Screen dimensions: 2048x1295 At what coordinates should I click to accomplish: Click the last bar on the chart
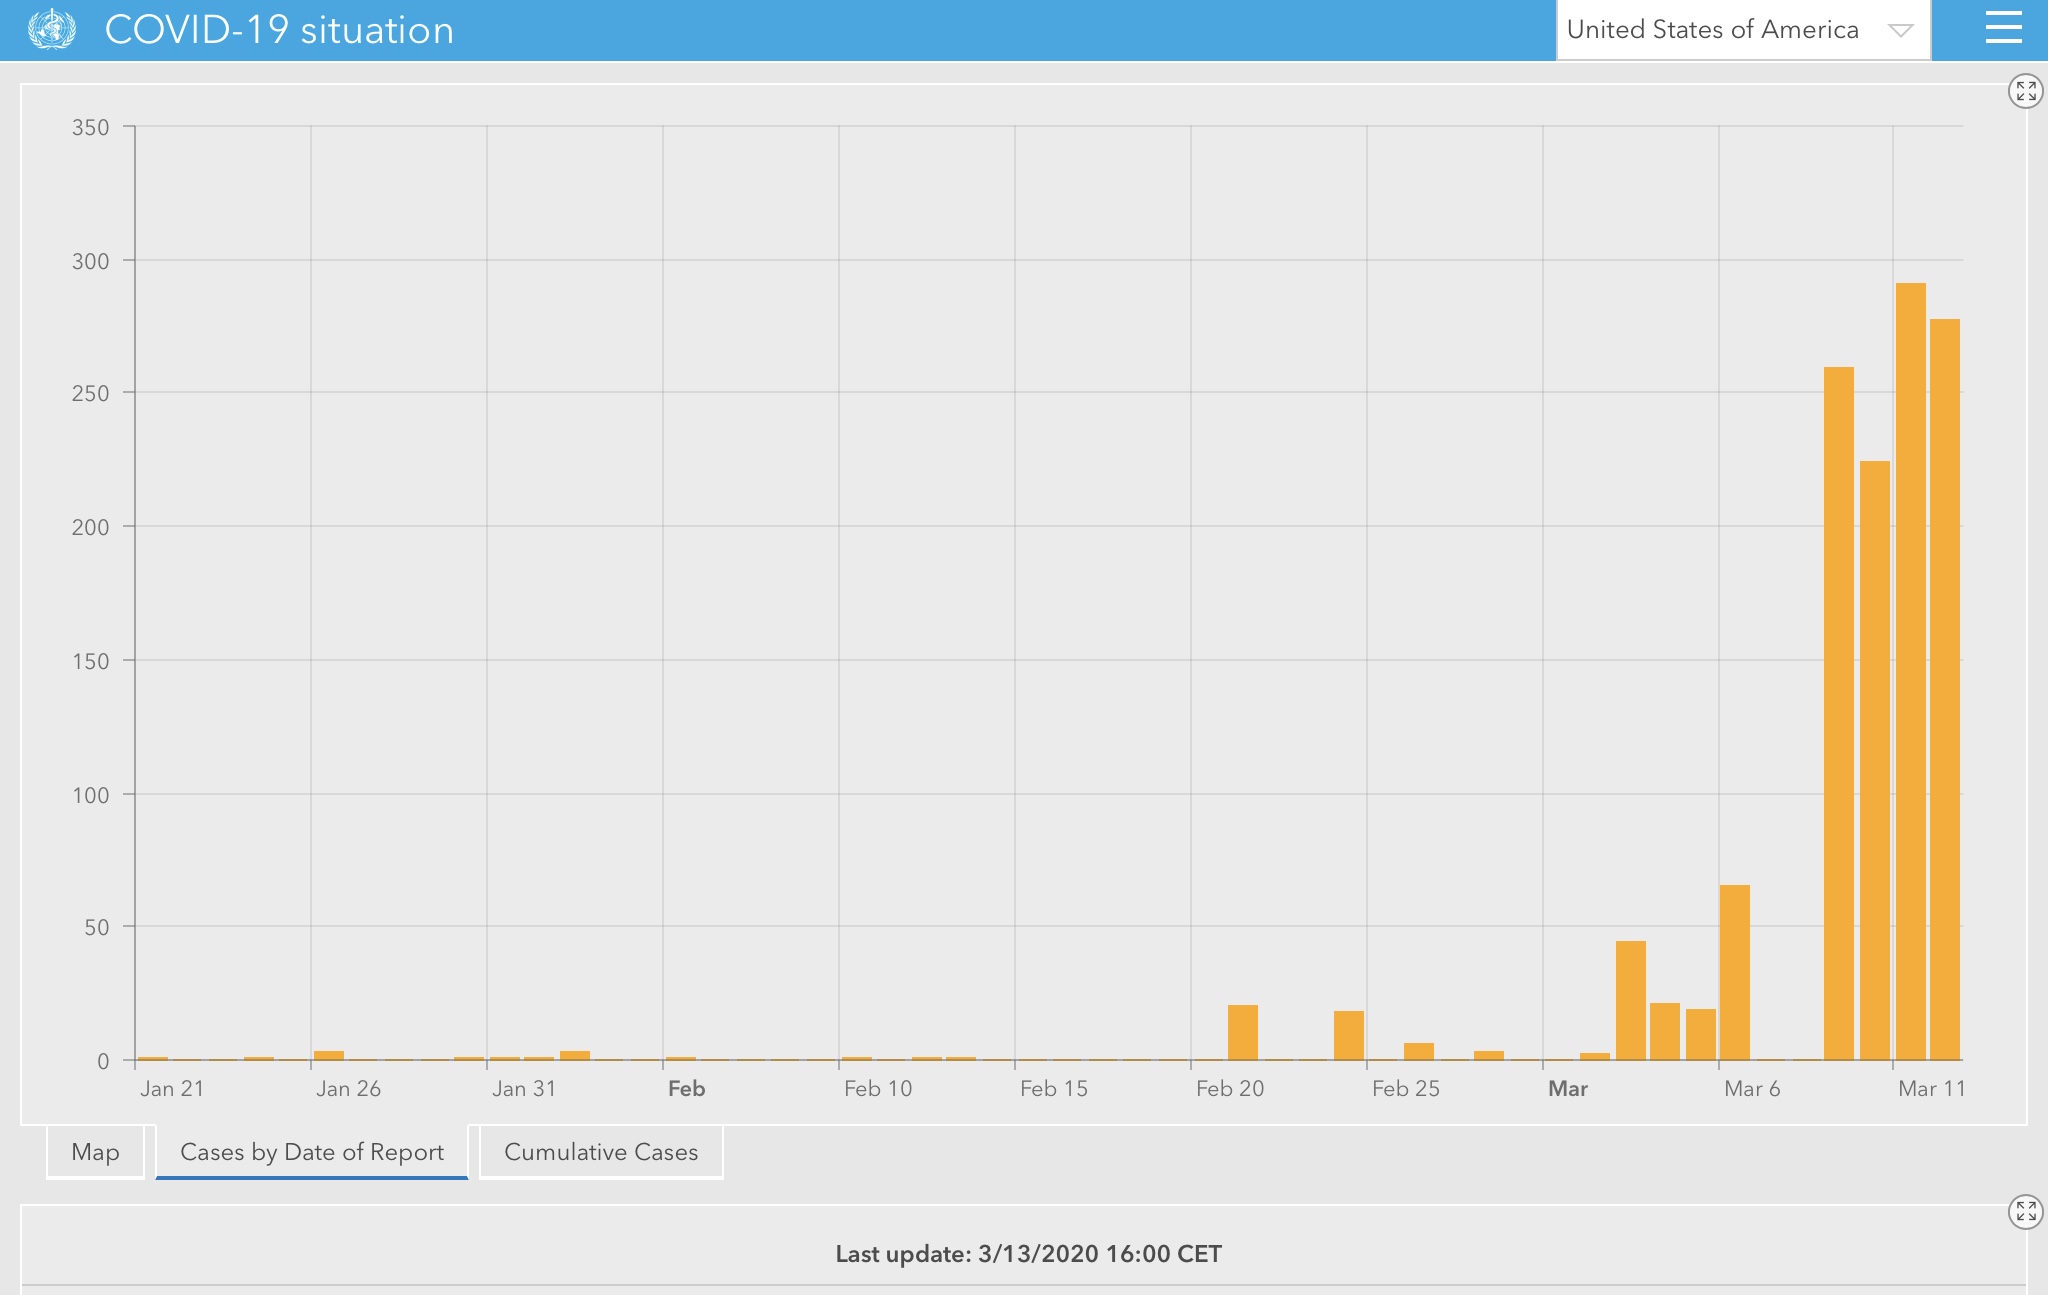tap(1944, 690)
